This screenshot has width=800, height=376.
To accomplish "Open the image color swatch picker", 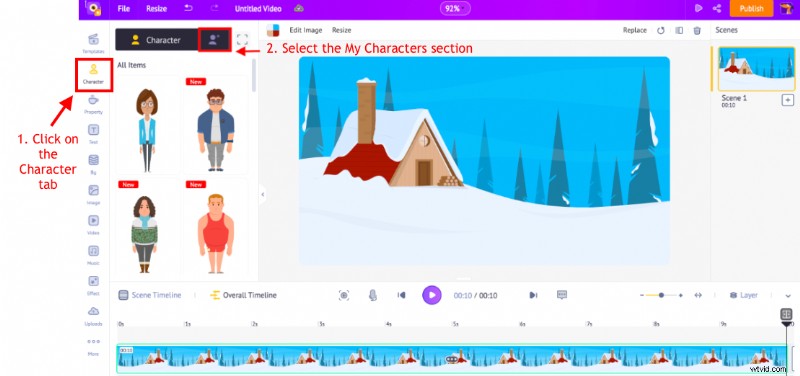I will pos(273,30).
